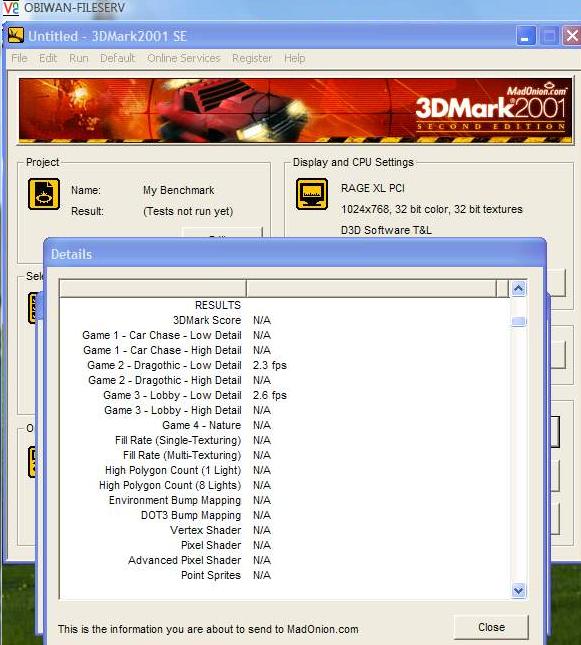581x645 pixels.
Task: Open the Run menu
Action: (79, 58)
